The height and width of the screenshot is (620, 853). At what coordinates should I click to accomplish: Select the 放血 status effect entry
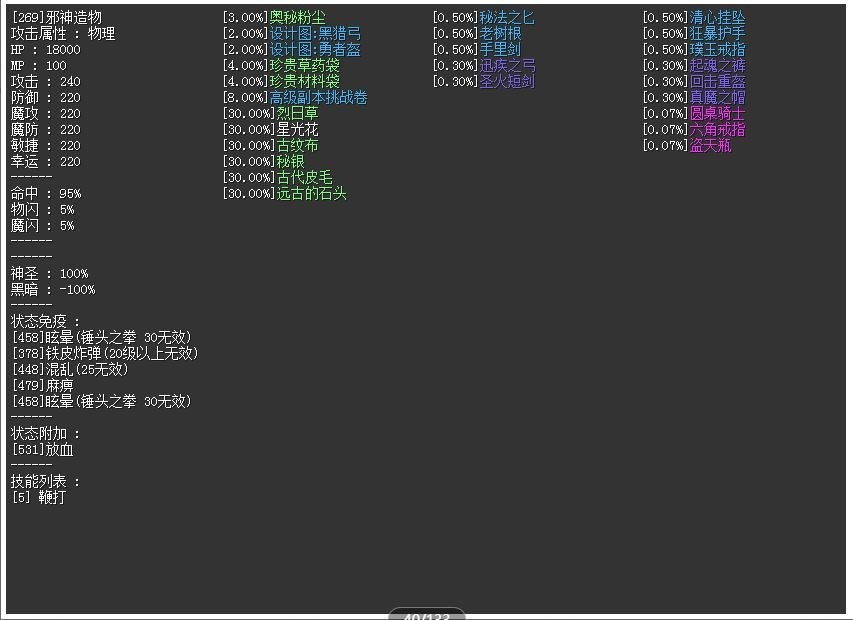point(59,450)
